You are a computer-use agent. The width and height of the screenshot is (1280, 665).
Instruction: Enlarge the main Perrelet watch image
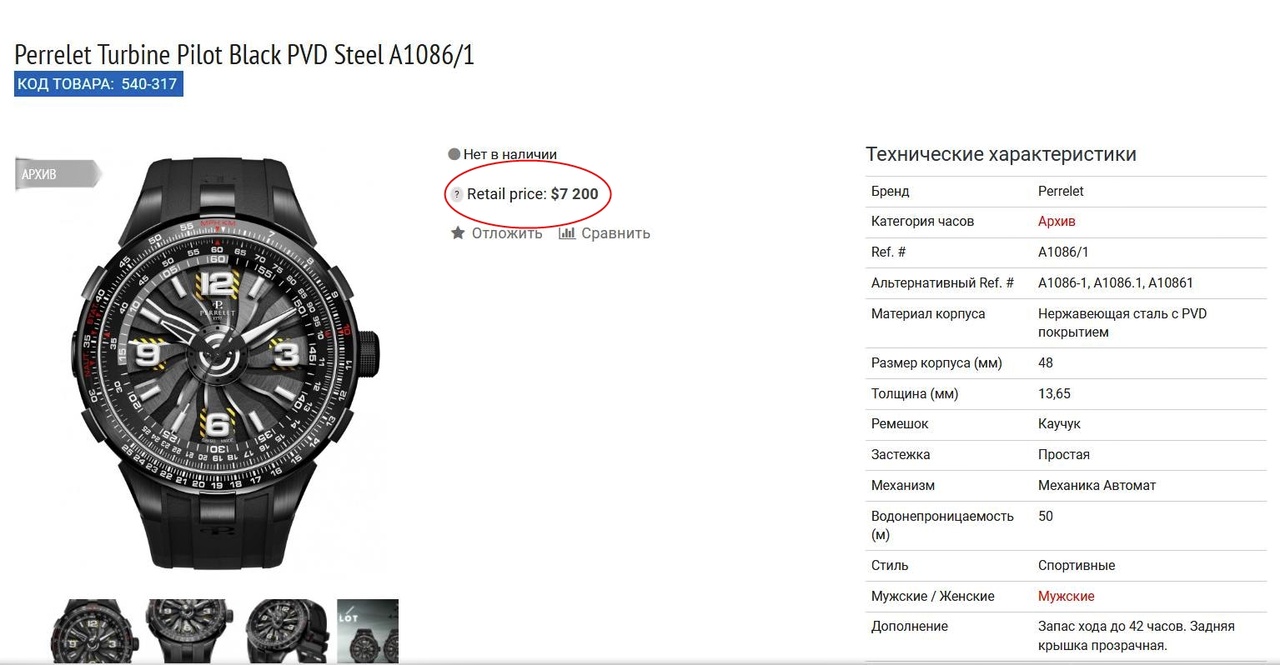pos(230,360)
